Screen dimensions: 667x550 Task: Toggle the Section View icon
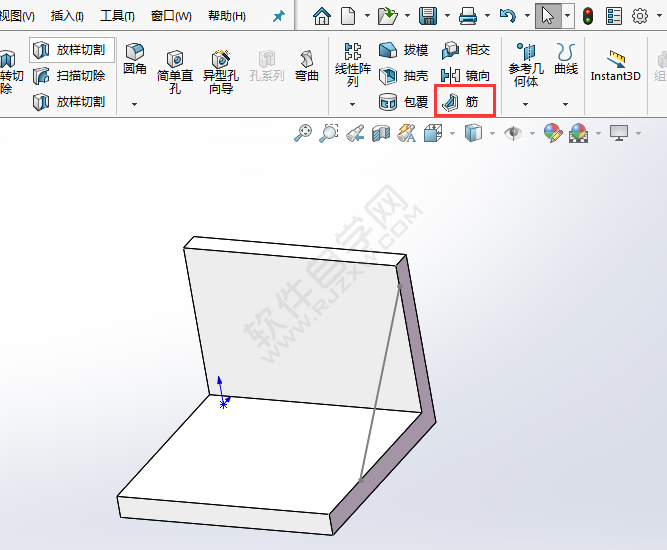click(x=381, y=133)
